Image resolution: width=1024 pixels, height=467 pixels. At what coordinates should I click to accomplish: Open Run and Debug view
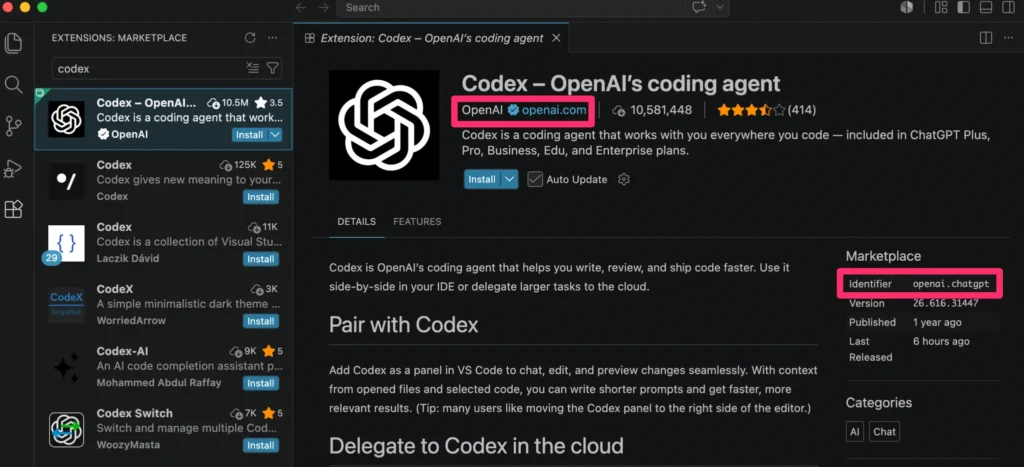tap(13, 168)
